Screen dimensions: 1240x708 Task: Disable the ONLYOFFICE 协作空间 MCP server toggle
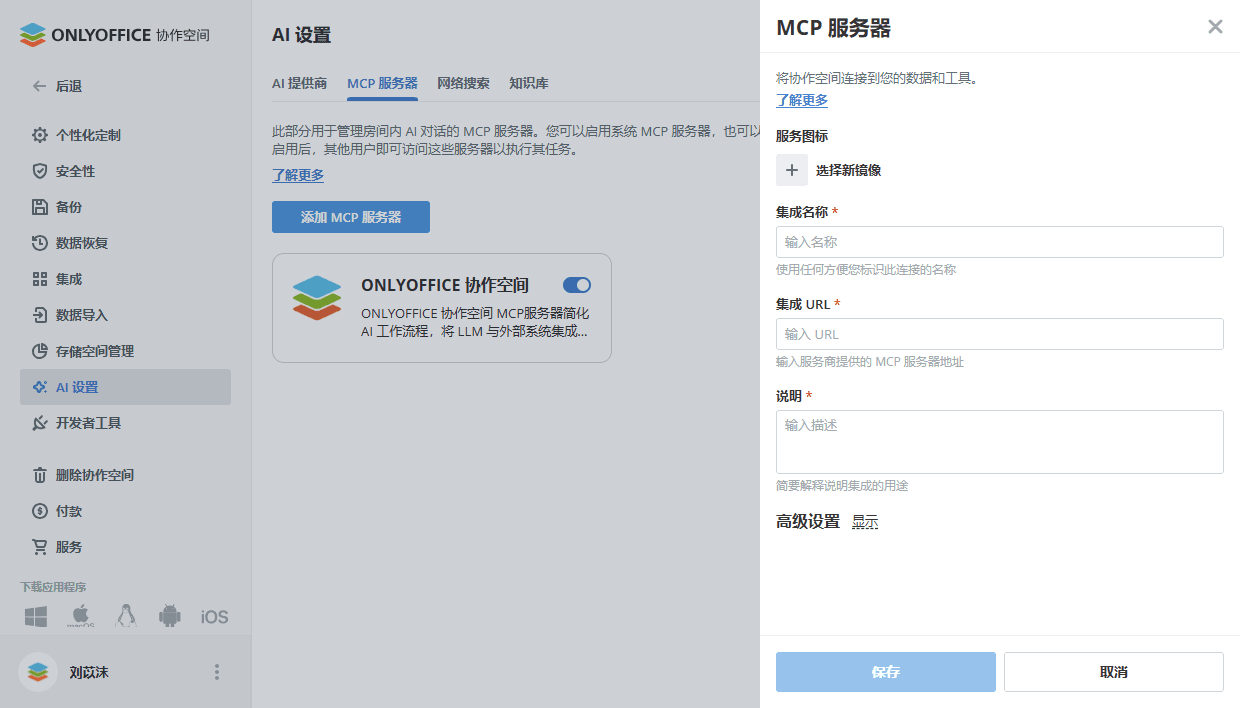coord(576,284)
